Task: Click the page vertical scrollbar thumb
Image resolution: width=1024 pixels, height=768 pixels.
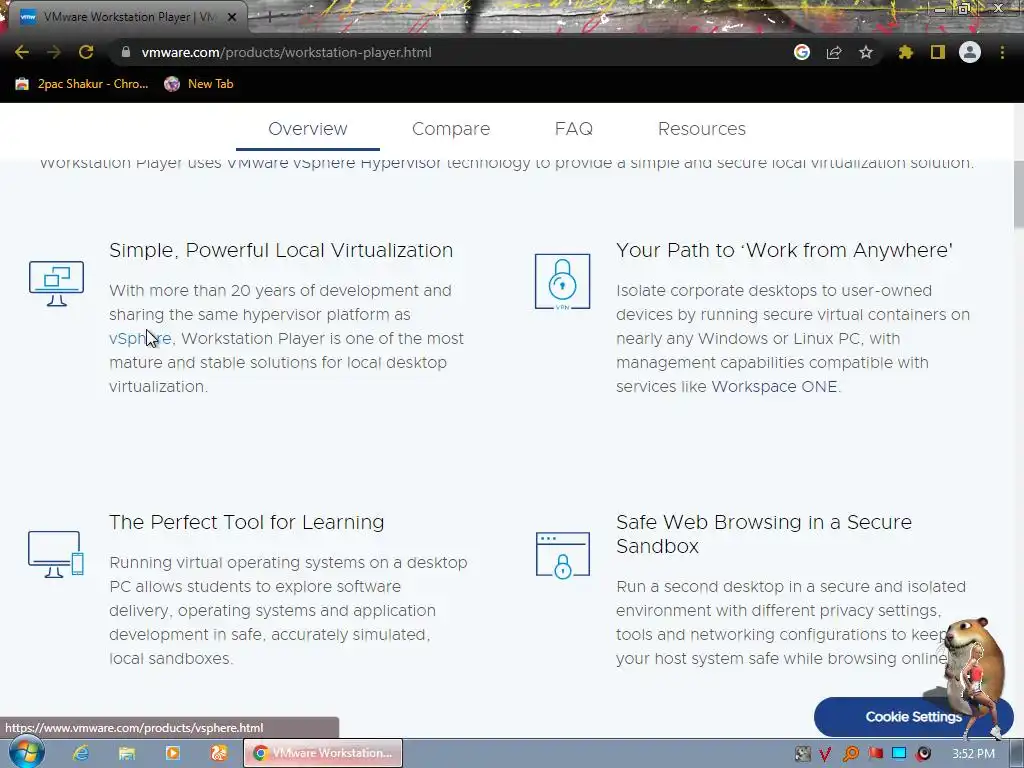Action: (1018, 194)
